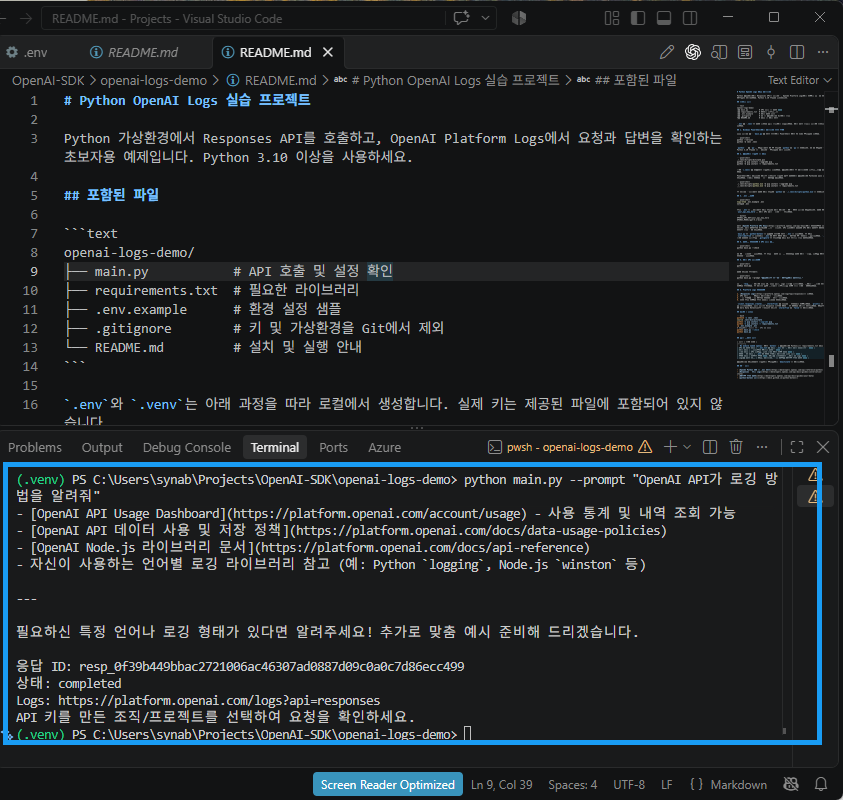Close the terminal panel
This screenshot has height=800, width=843.
pos(823,447)
